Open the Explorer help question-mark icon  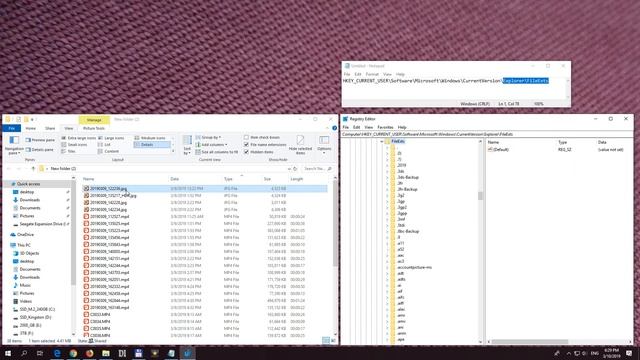(334, 128)
